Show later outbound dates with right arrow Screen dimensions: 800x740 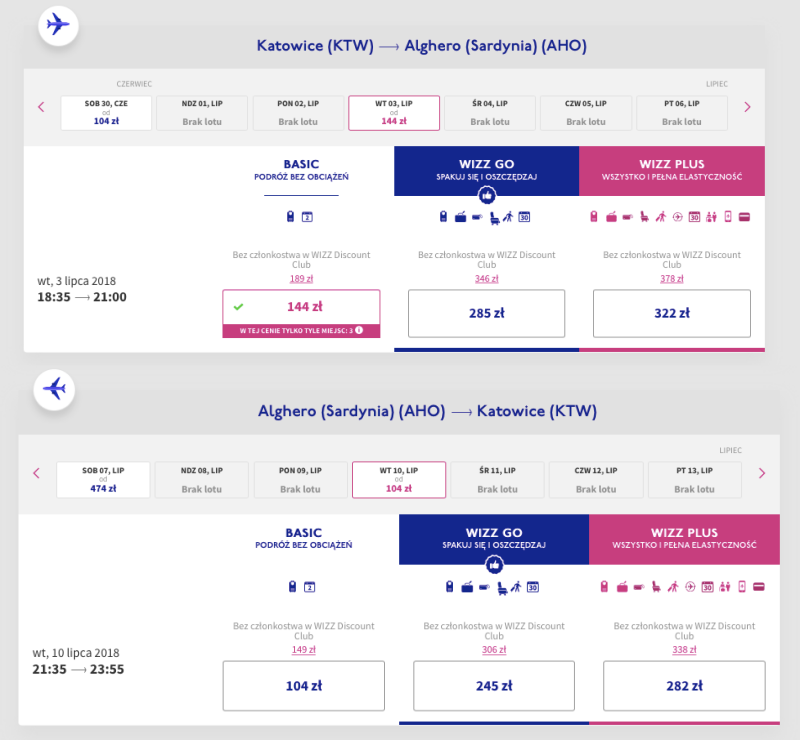(x=747, y=107)
